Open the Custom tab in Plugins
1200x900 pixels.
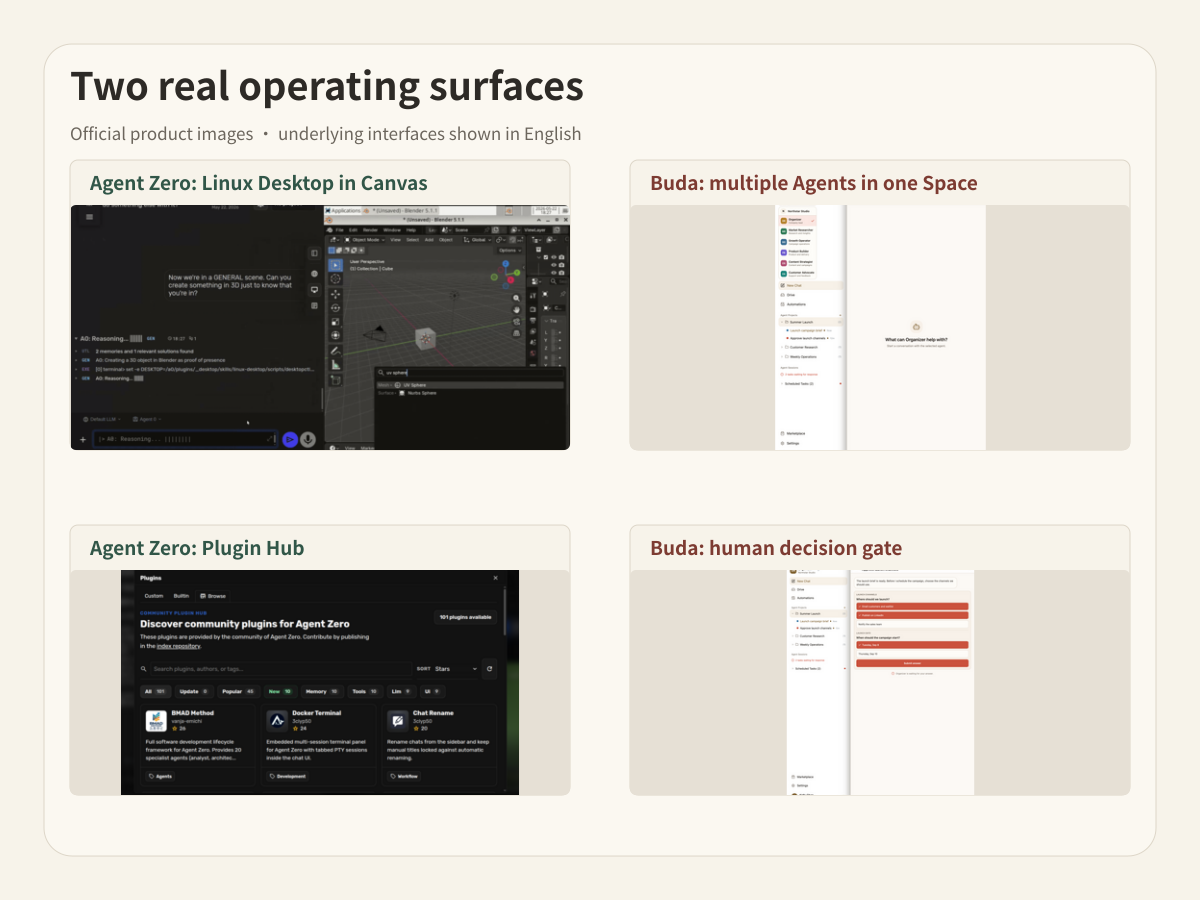click(154, 596)
